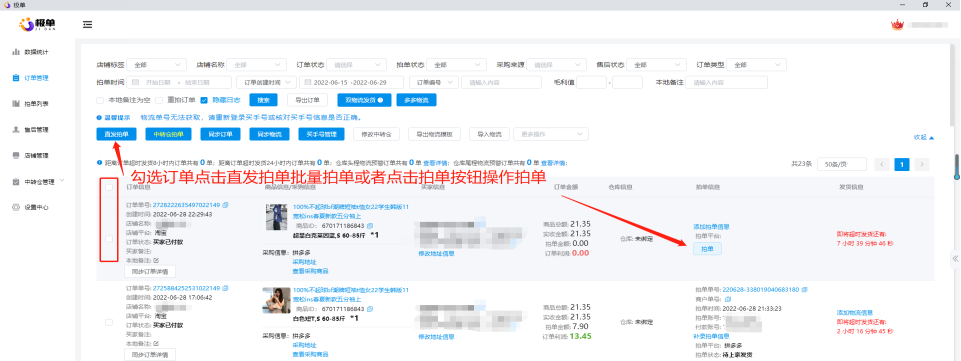Open the 50条/页 page size selector
The height and width of the screenshot is (361, 961).
(841, 164)
